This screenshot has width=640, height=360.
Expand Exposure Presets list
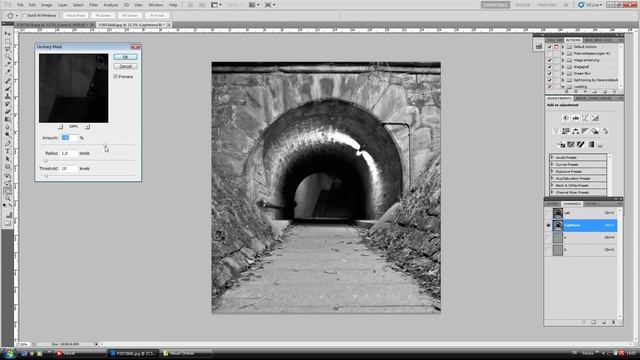point(552,171)
